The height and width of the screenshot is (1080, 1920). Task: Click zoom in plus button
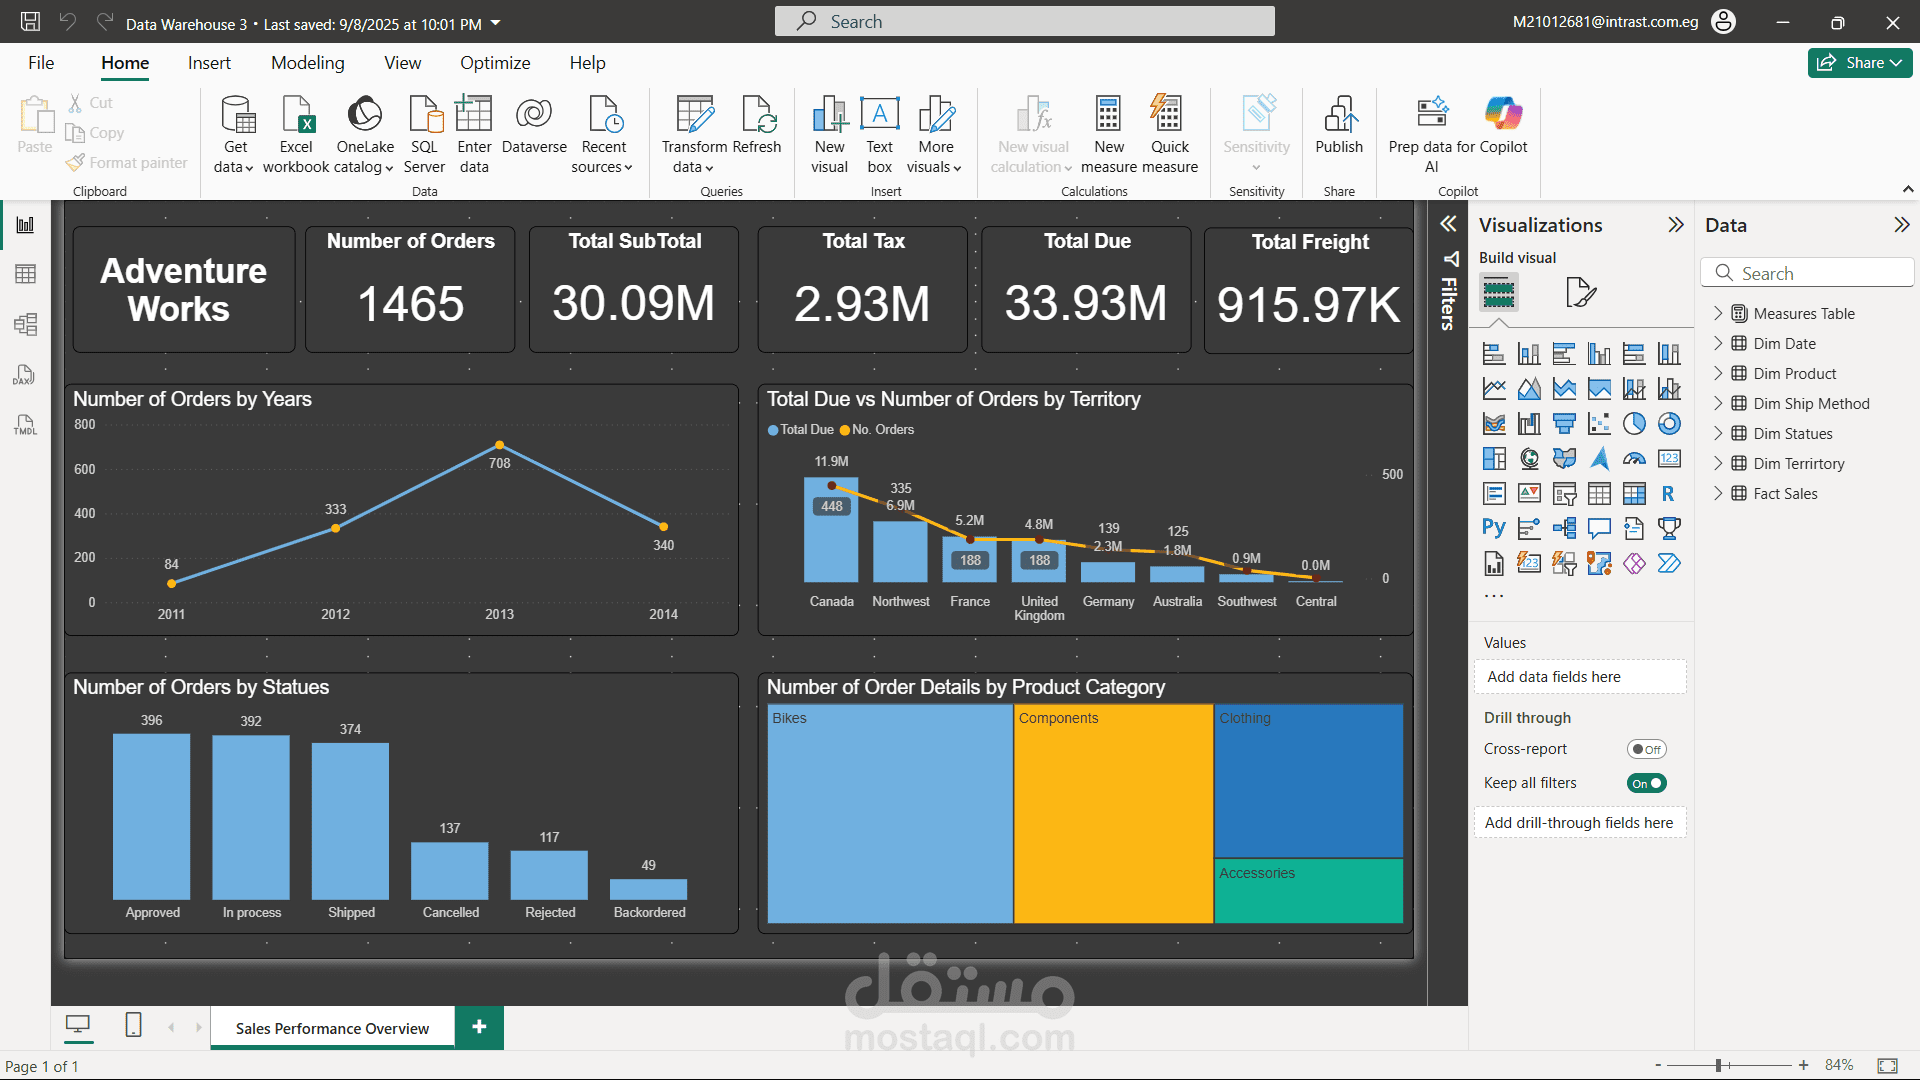[1803, 1065]
